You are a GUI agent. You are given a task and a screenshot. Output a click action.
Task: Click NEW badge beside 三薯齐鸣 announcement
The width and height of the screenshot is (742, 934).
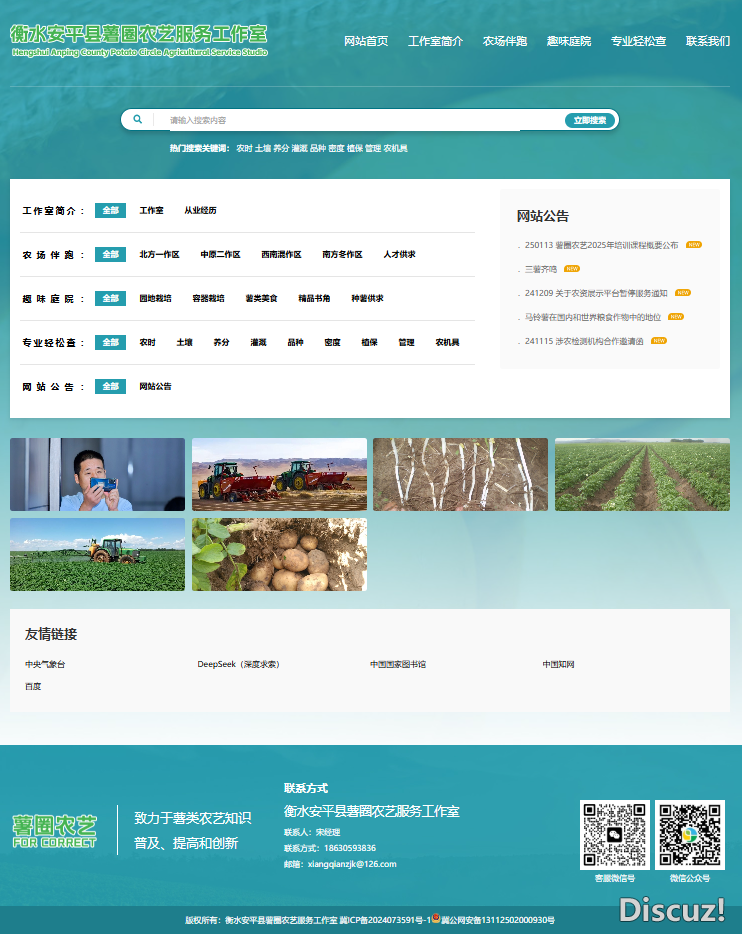click(x=572, y=269)
